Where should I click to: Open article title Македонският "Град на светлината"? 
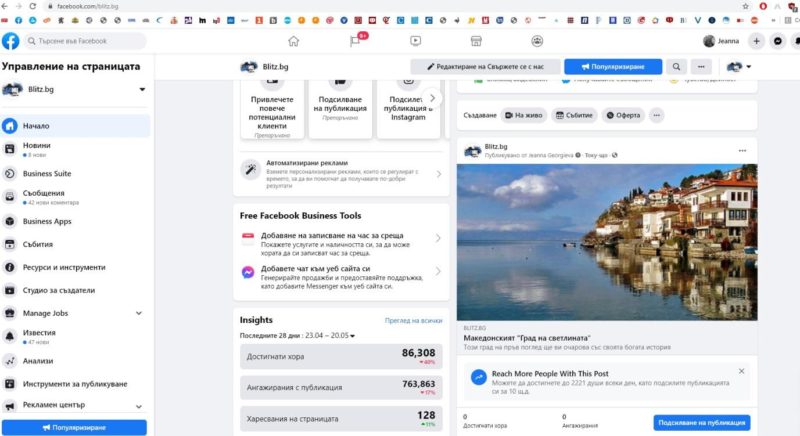[x=527, y=338]
